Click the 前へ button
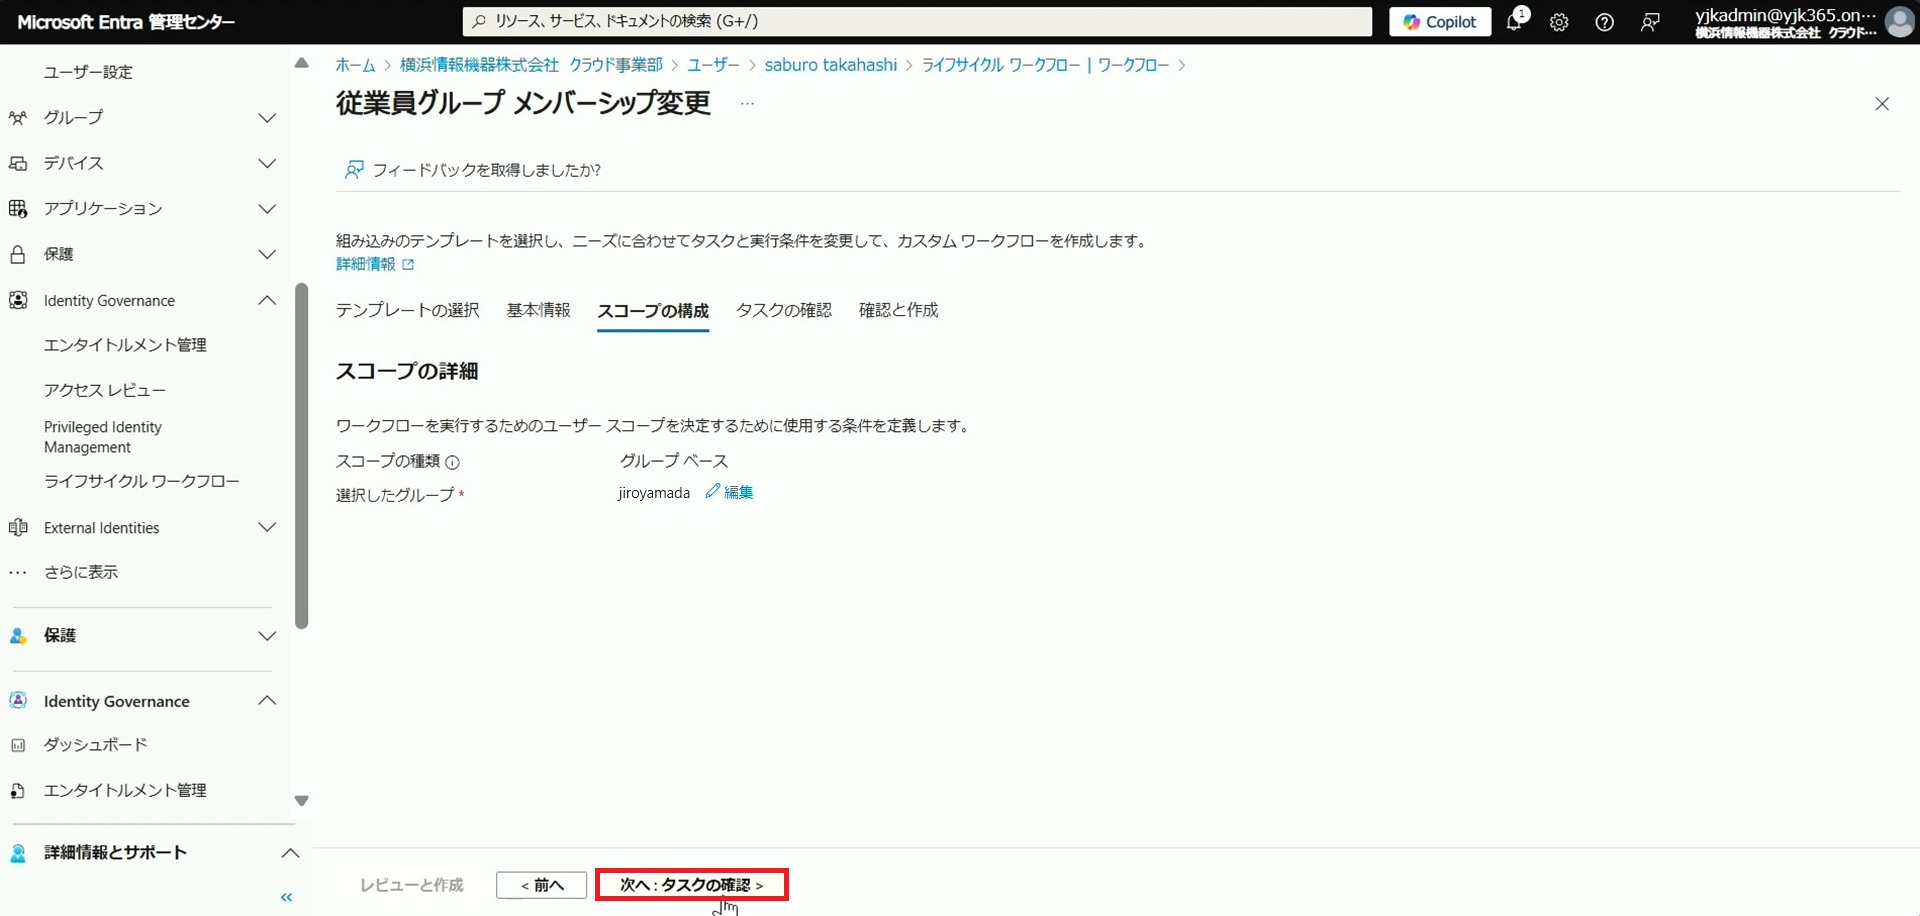Screen dimensions: 1920x916 click(x=541, y=885)
